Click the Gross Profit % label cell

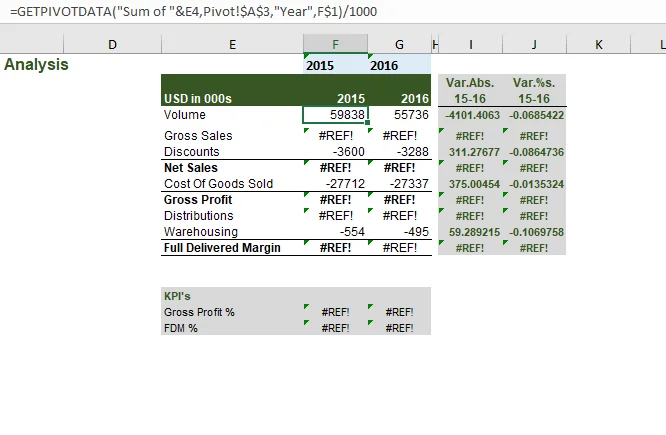point(199,312)
